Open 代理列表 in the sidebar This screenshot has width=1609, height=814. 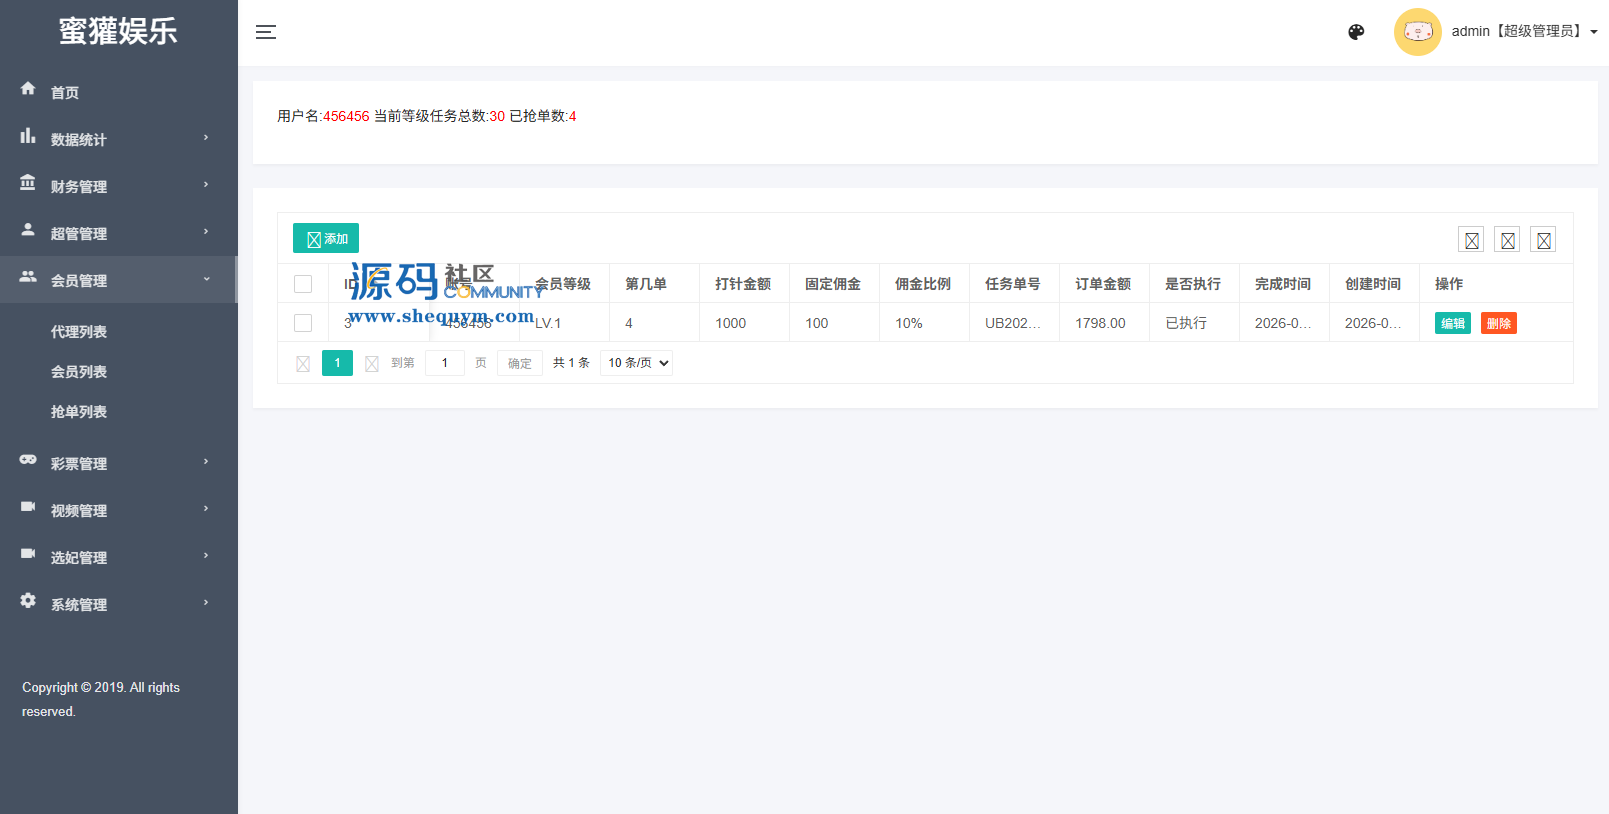click(79, 332)
